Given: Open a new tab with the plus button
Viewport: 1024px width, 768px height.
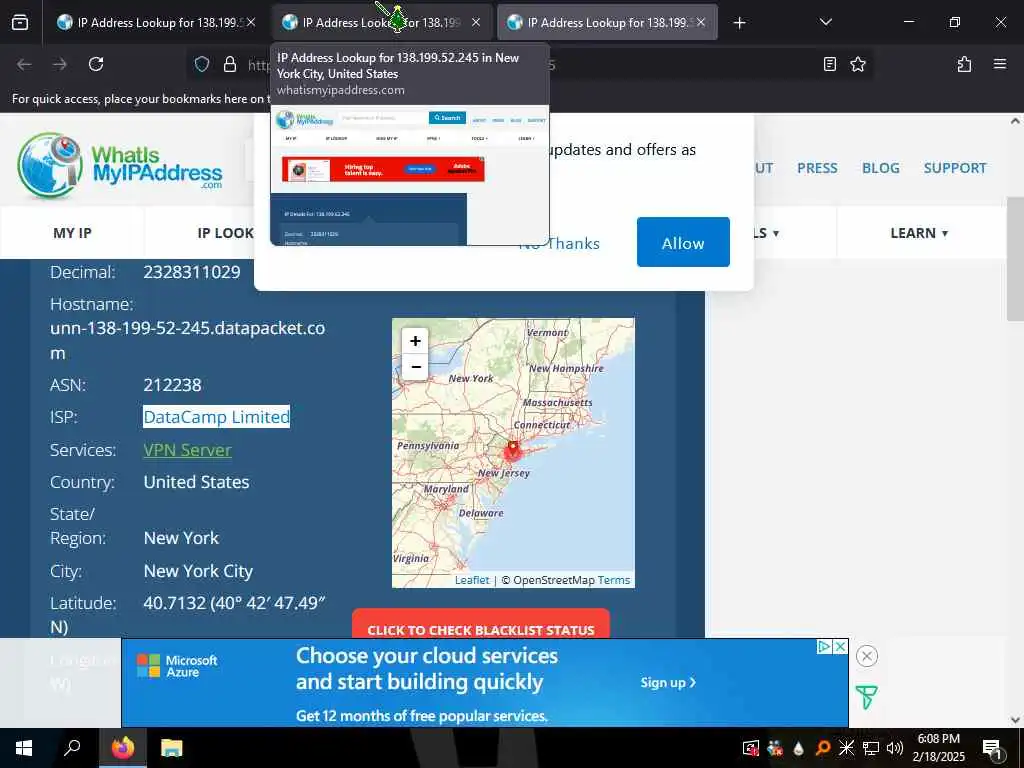Looking at the screenshot, I should coord(739,23).
